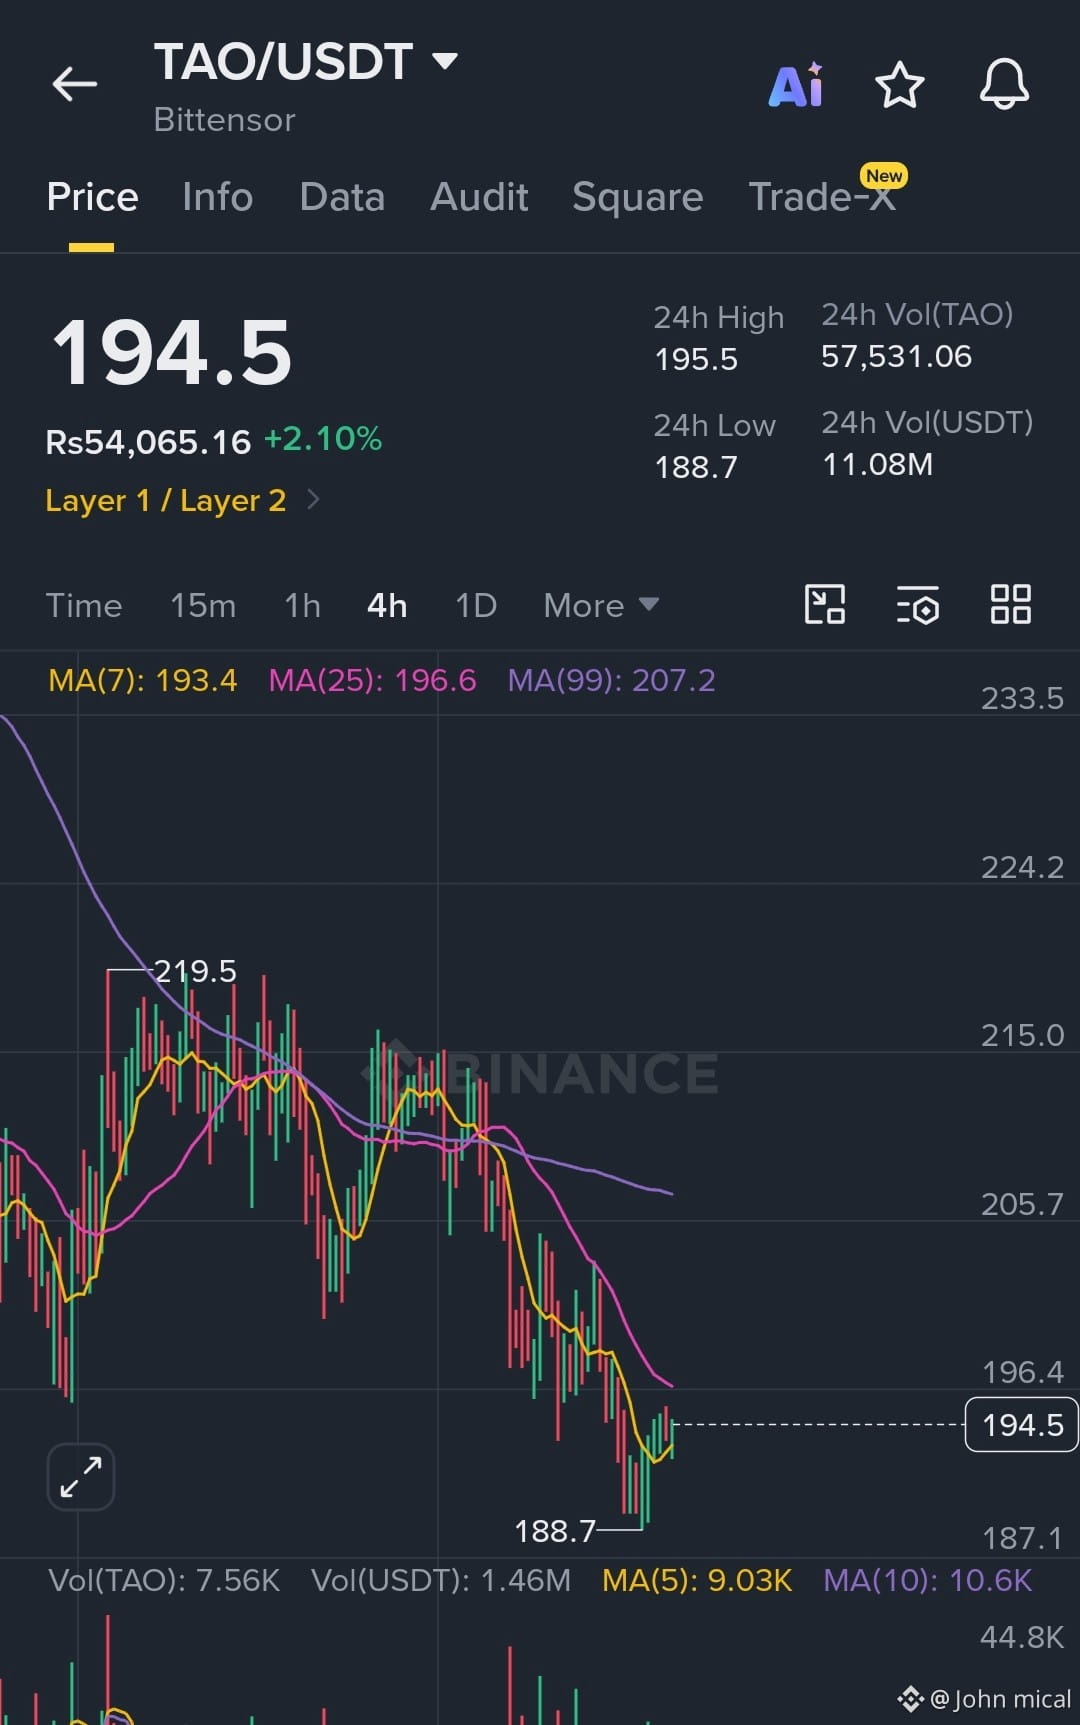Expand chart to fullscreen
Image resolution: width=1080 pixels, height=1725 pixels.
click(81, 1476)
